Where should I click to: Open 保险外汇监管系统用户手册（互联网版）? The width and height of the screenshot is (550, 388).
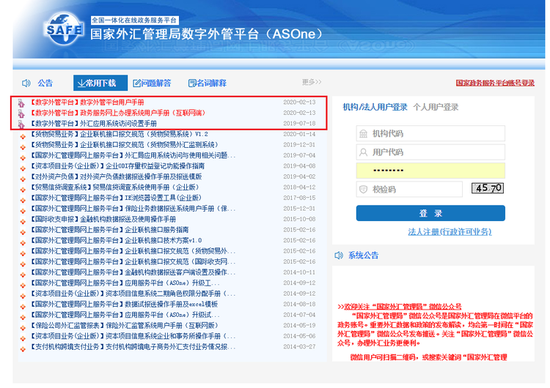tap(125, 325)
